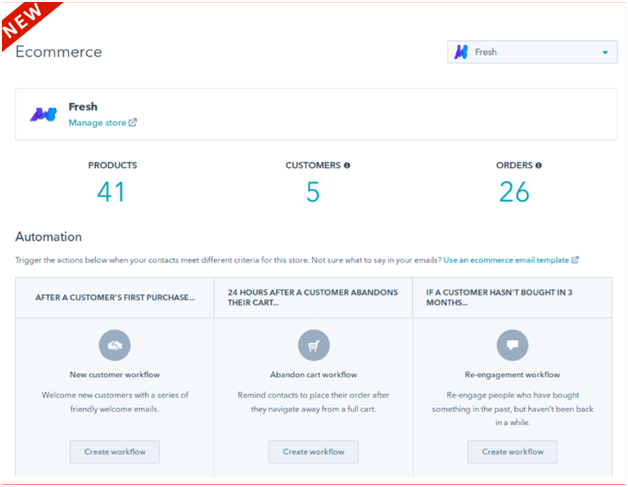The image size is (628, 487).
Task: Click the info icon next to ORDERS
Action: point(539,165)
